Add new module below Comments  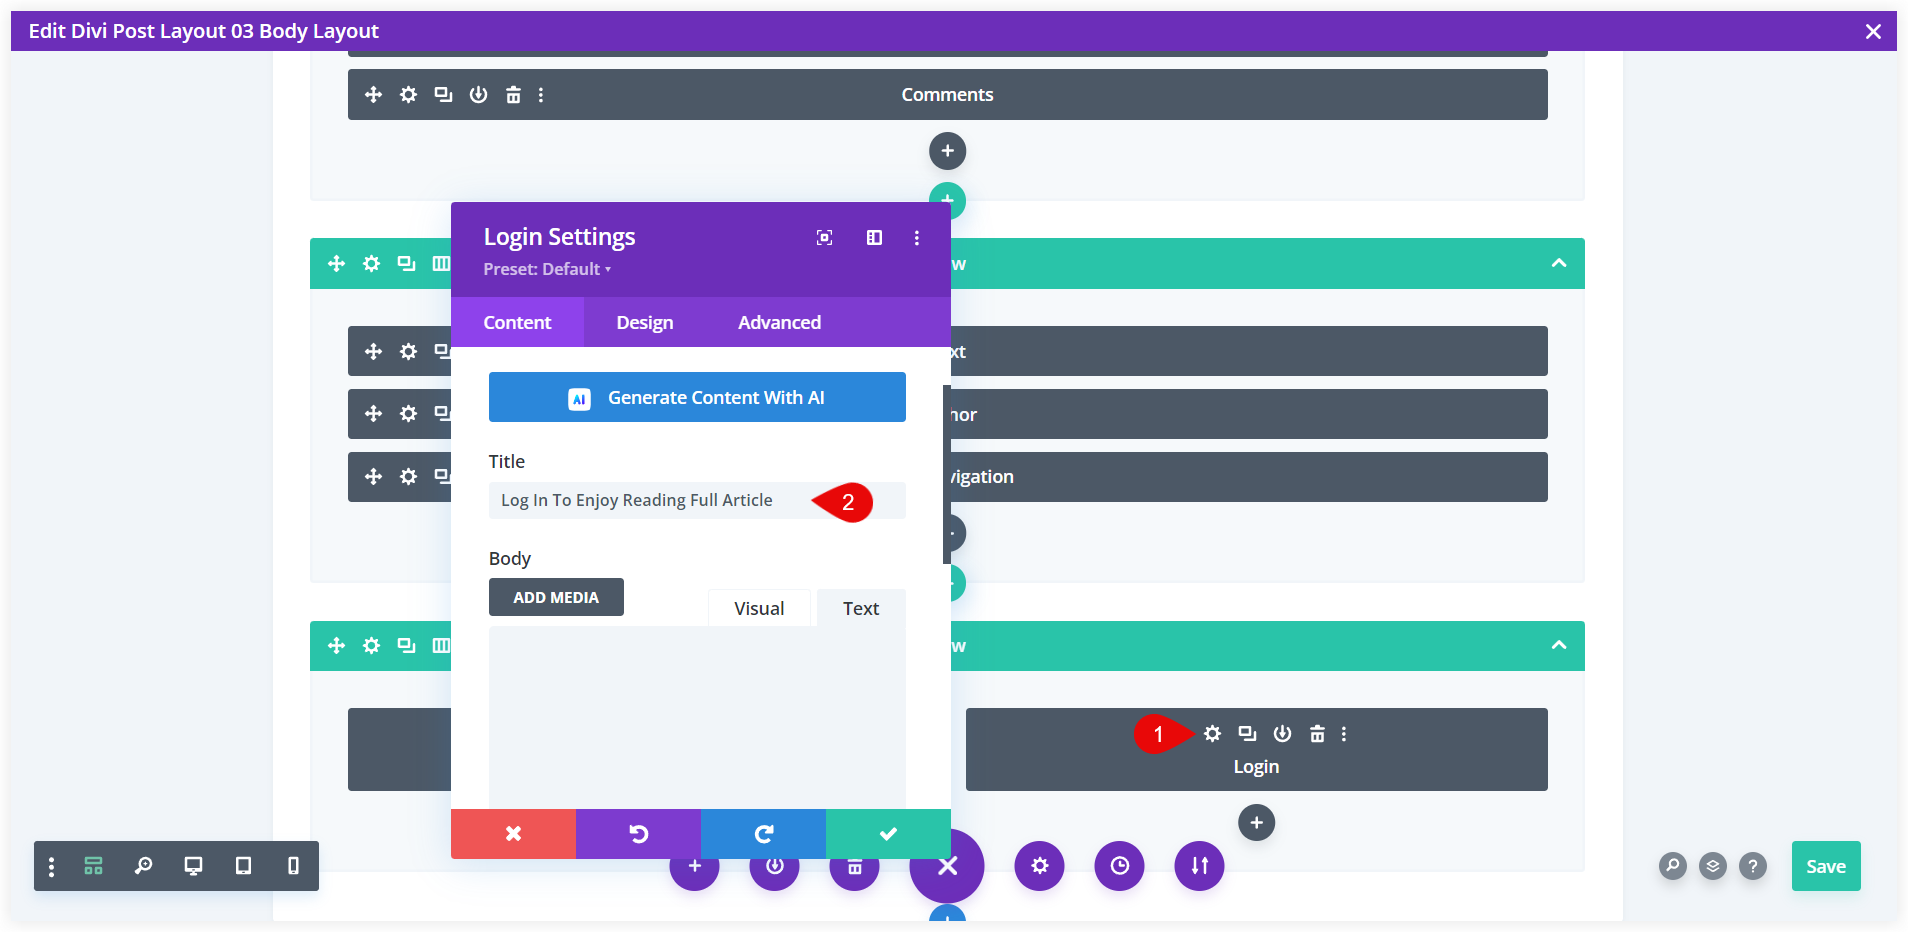pyautogui.click(x=947, y=151)
